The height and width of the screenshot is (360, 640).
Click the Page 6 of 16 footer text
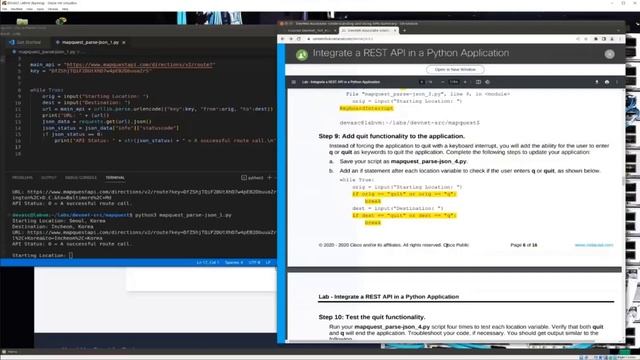pos(524,245)
